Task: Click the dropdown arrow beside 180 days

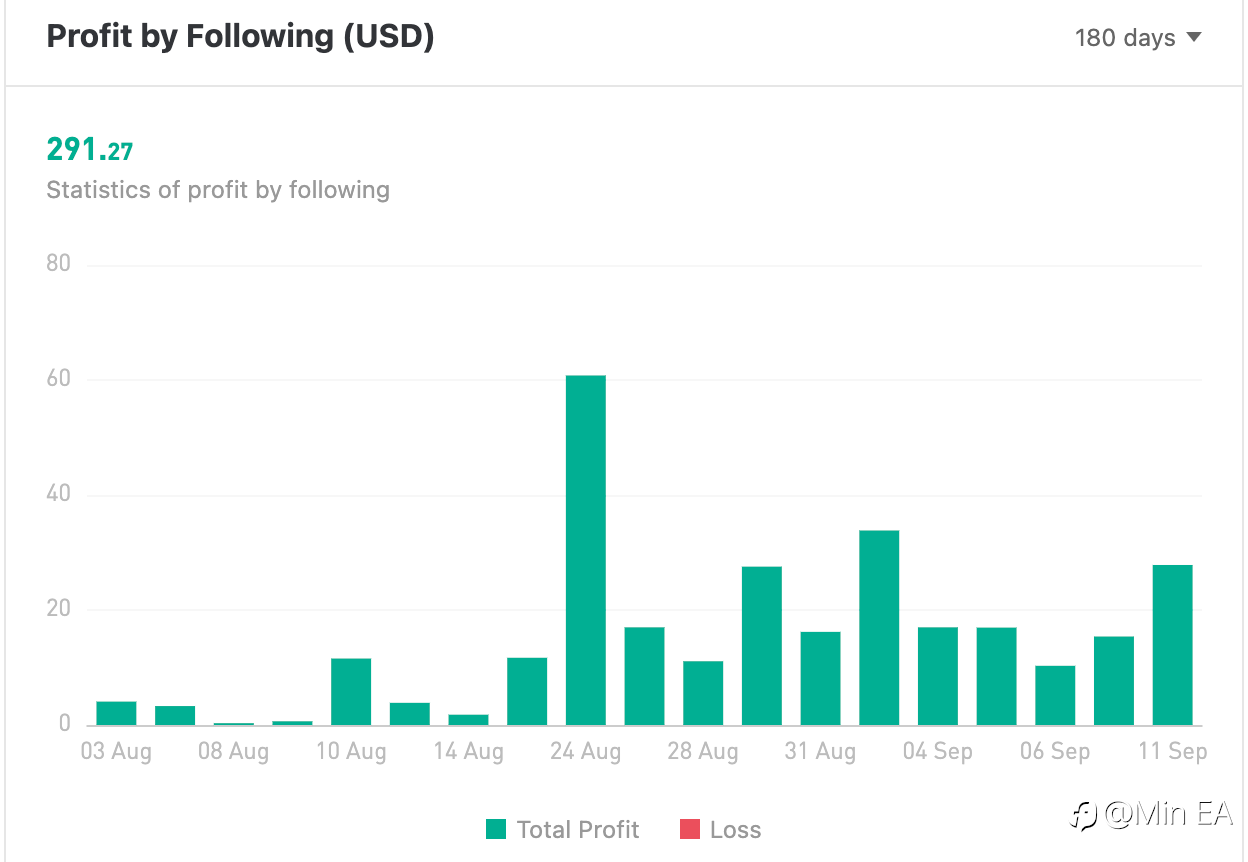Action: (1193, 38)
